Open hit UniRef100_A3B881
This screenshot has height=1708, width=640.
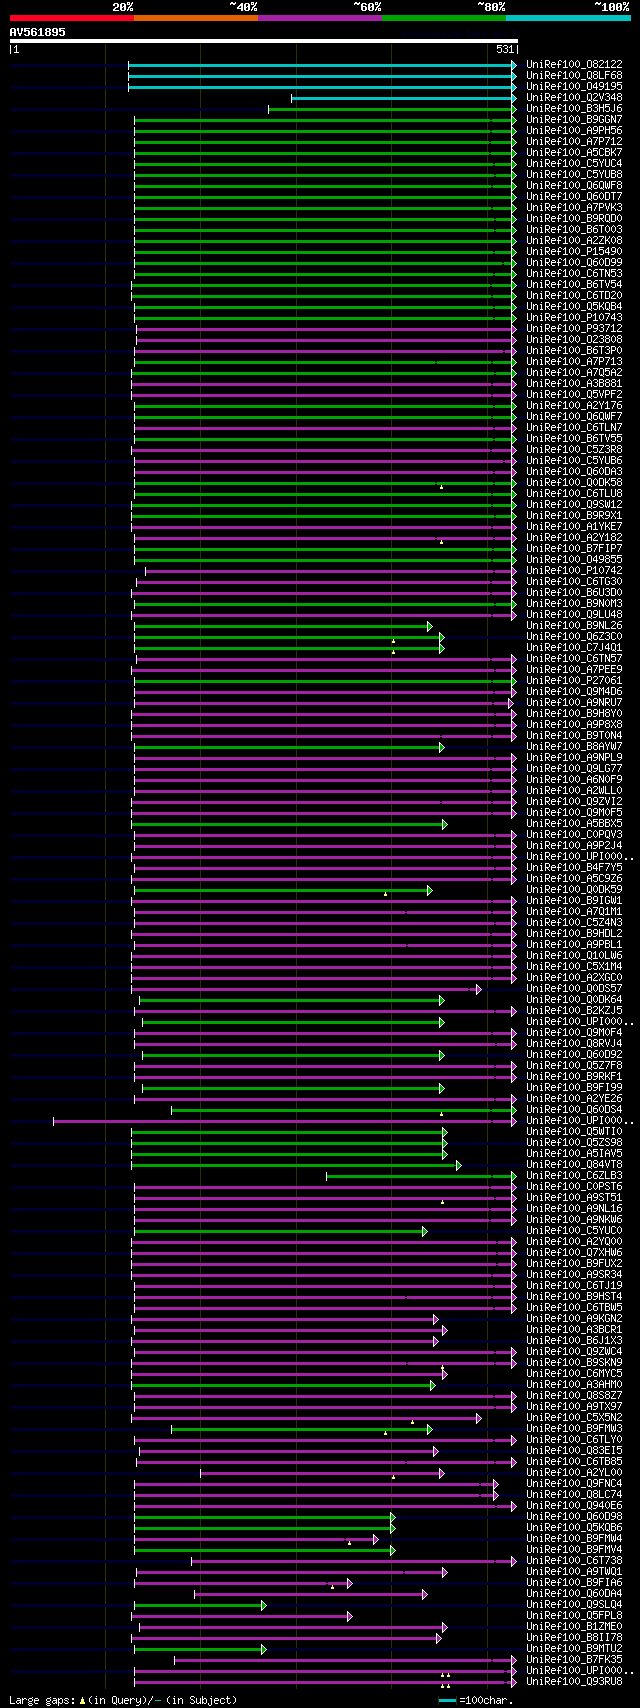[x=574, y=383]
